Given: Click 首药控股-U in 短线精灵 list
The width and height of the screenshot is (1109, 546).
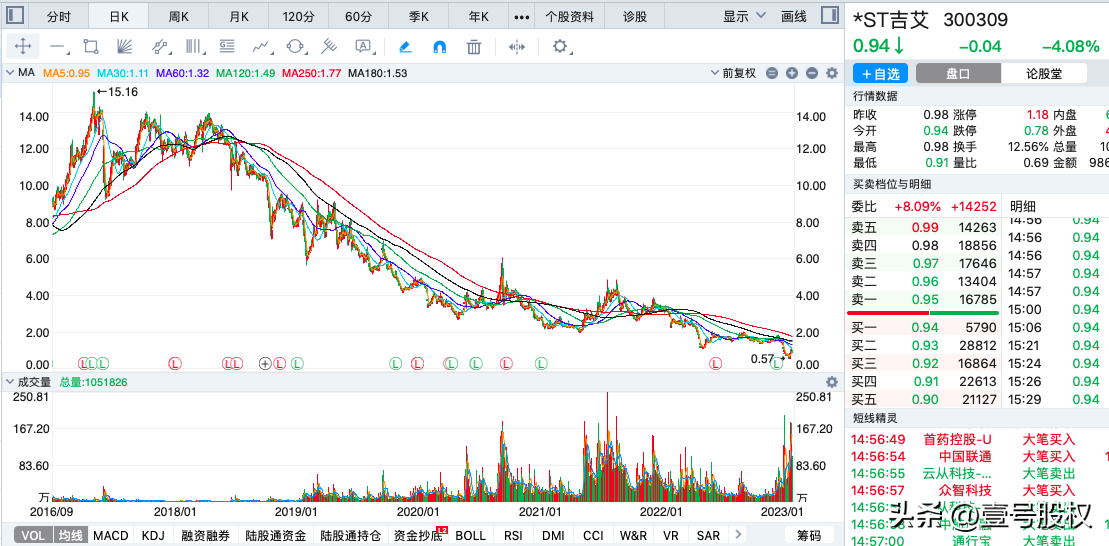Looking at the screenshot, I should [x=958, y=439].
